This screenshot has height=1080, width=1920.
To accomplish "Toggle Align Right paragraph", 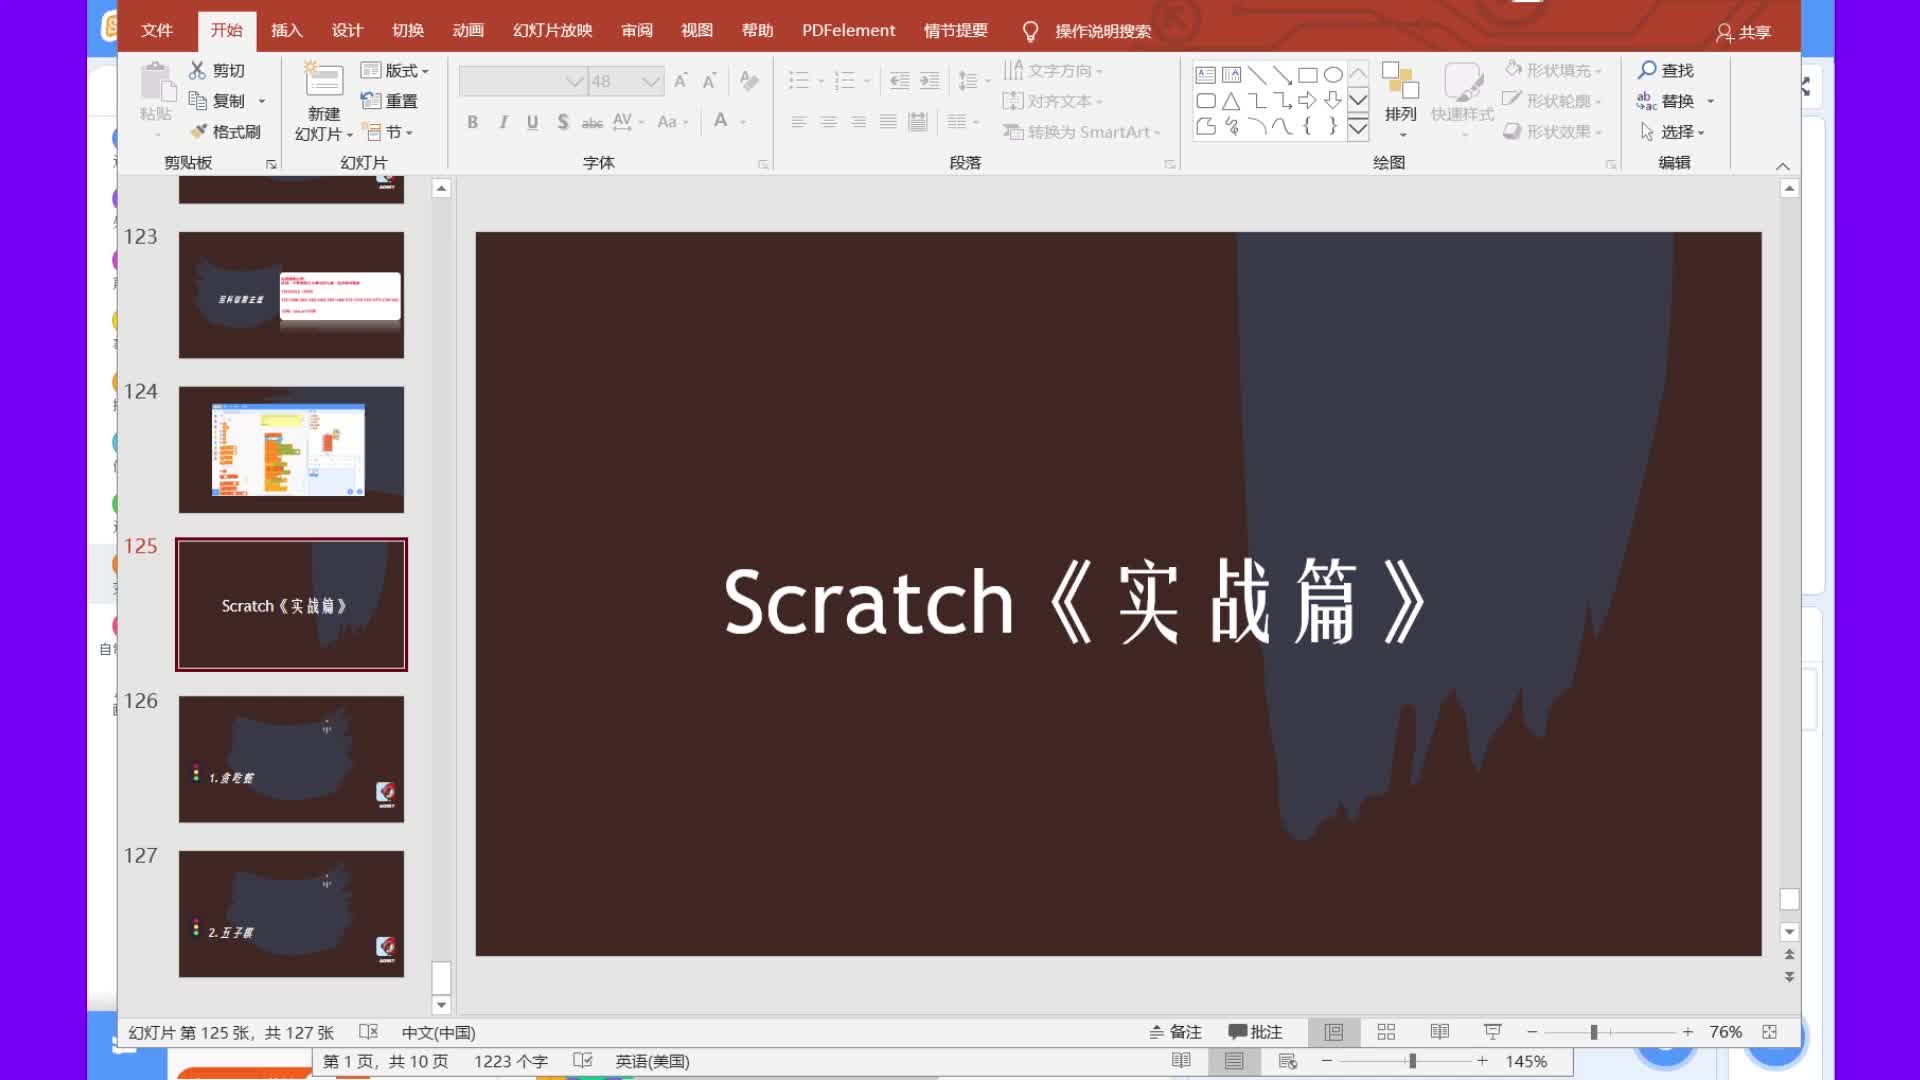I will (x=859, y=122).
